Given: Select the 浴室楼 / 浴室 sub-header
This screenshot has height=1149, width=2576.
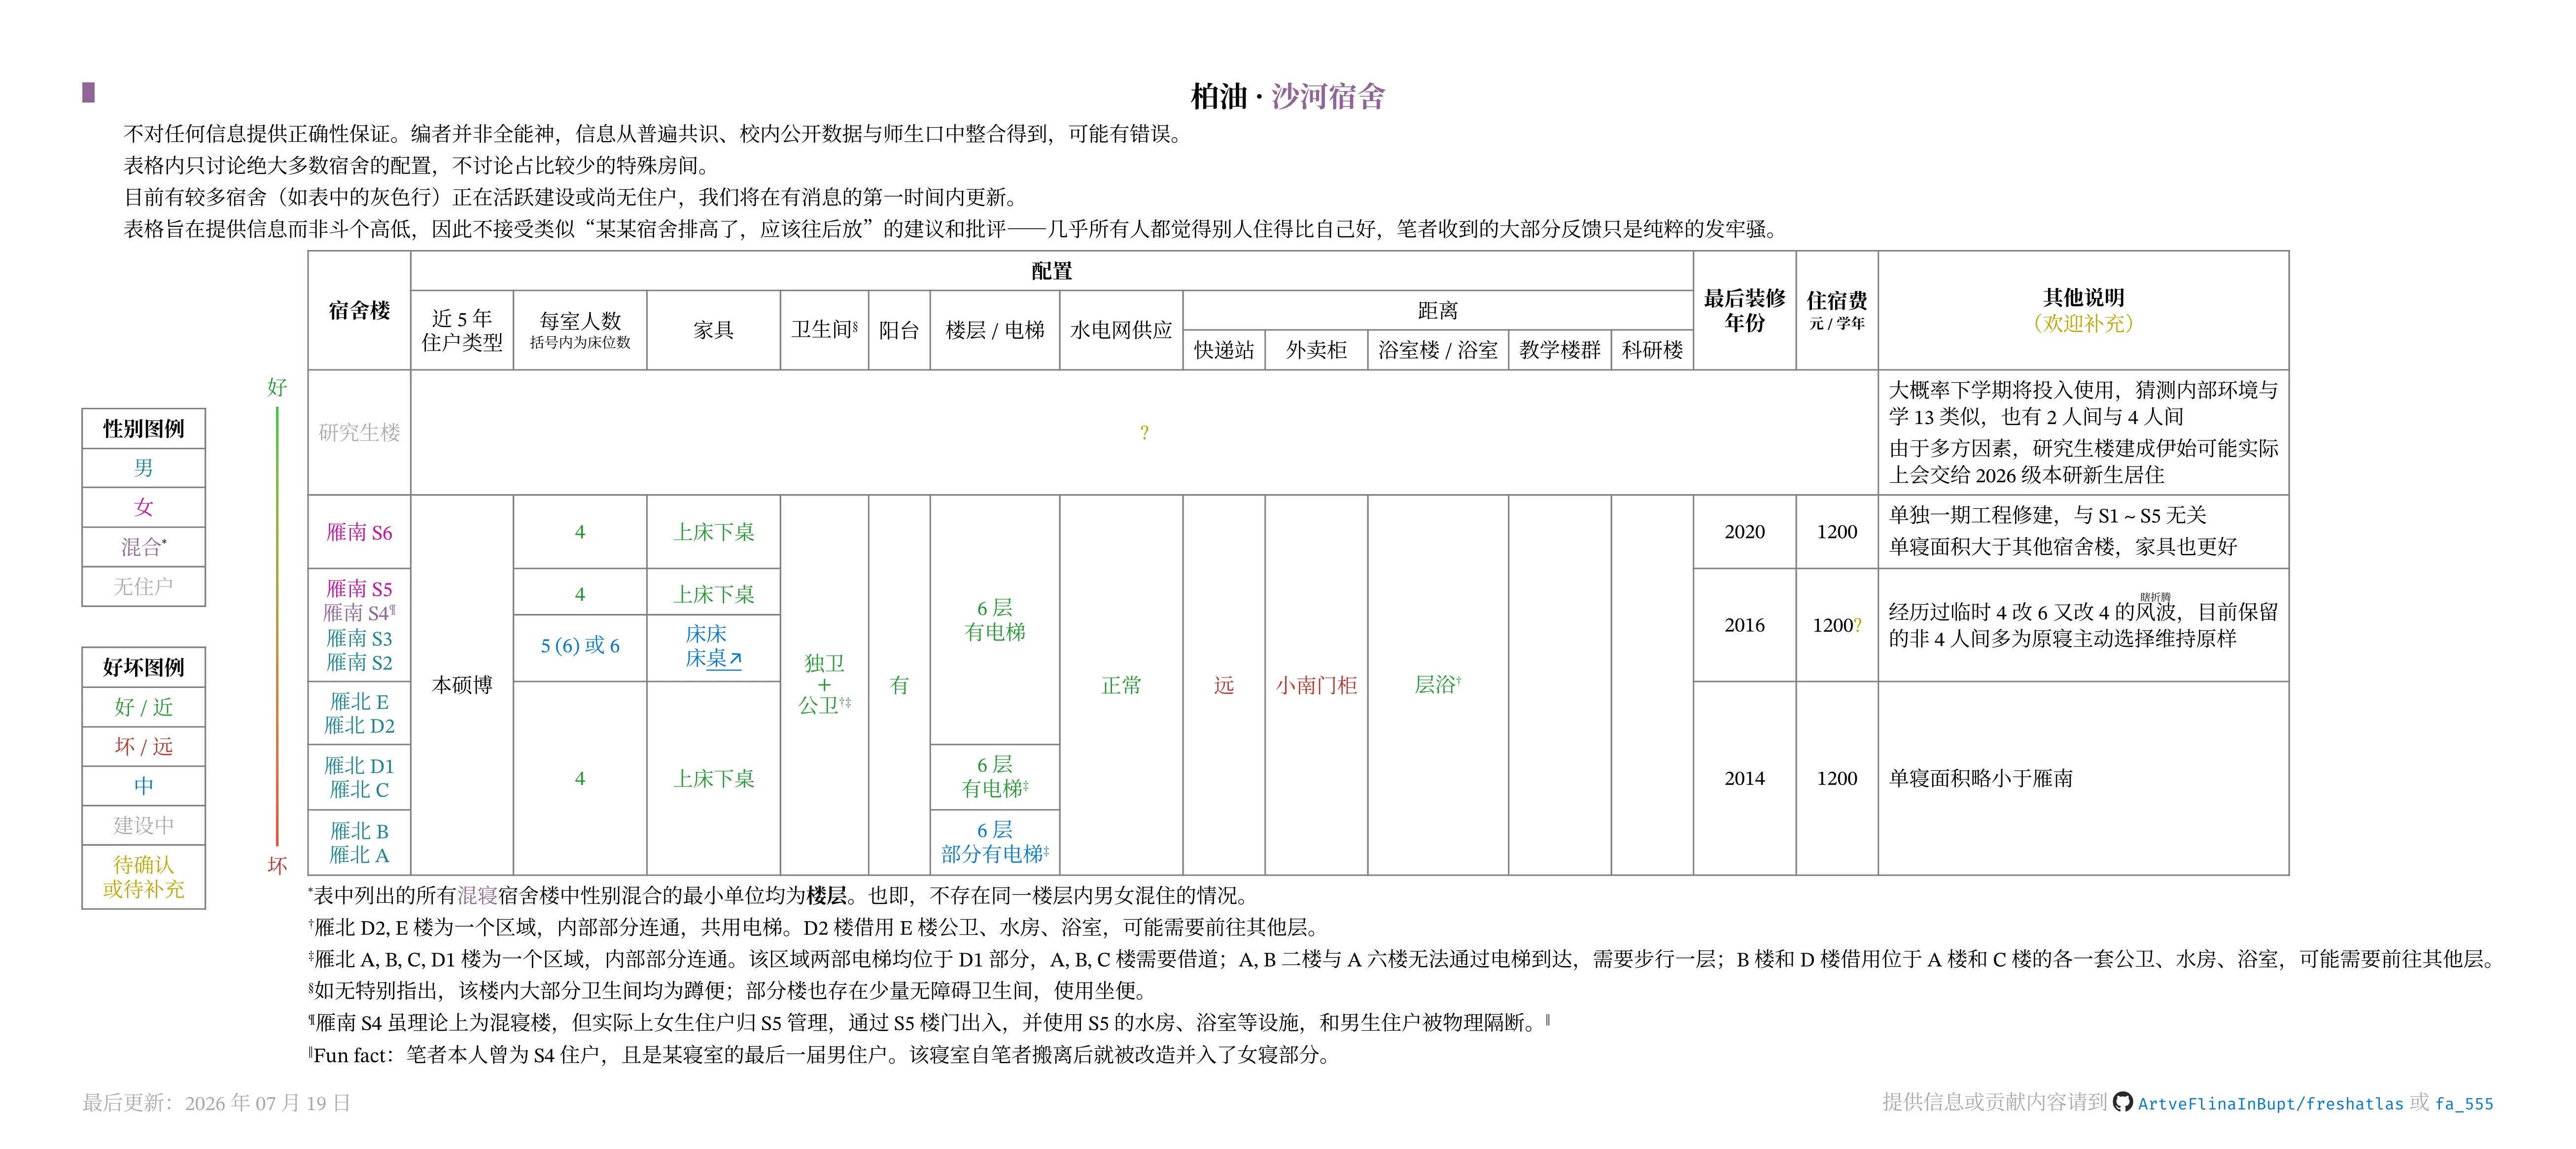Looking at the screenshot, I should [1438, 350].
